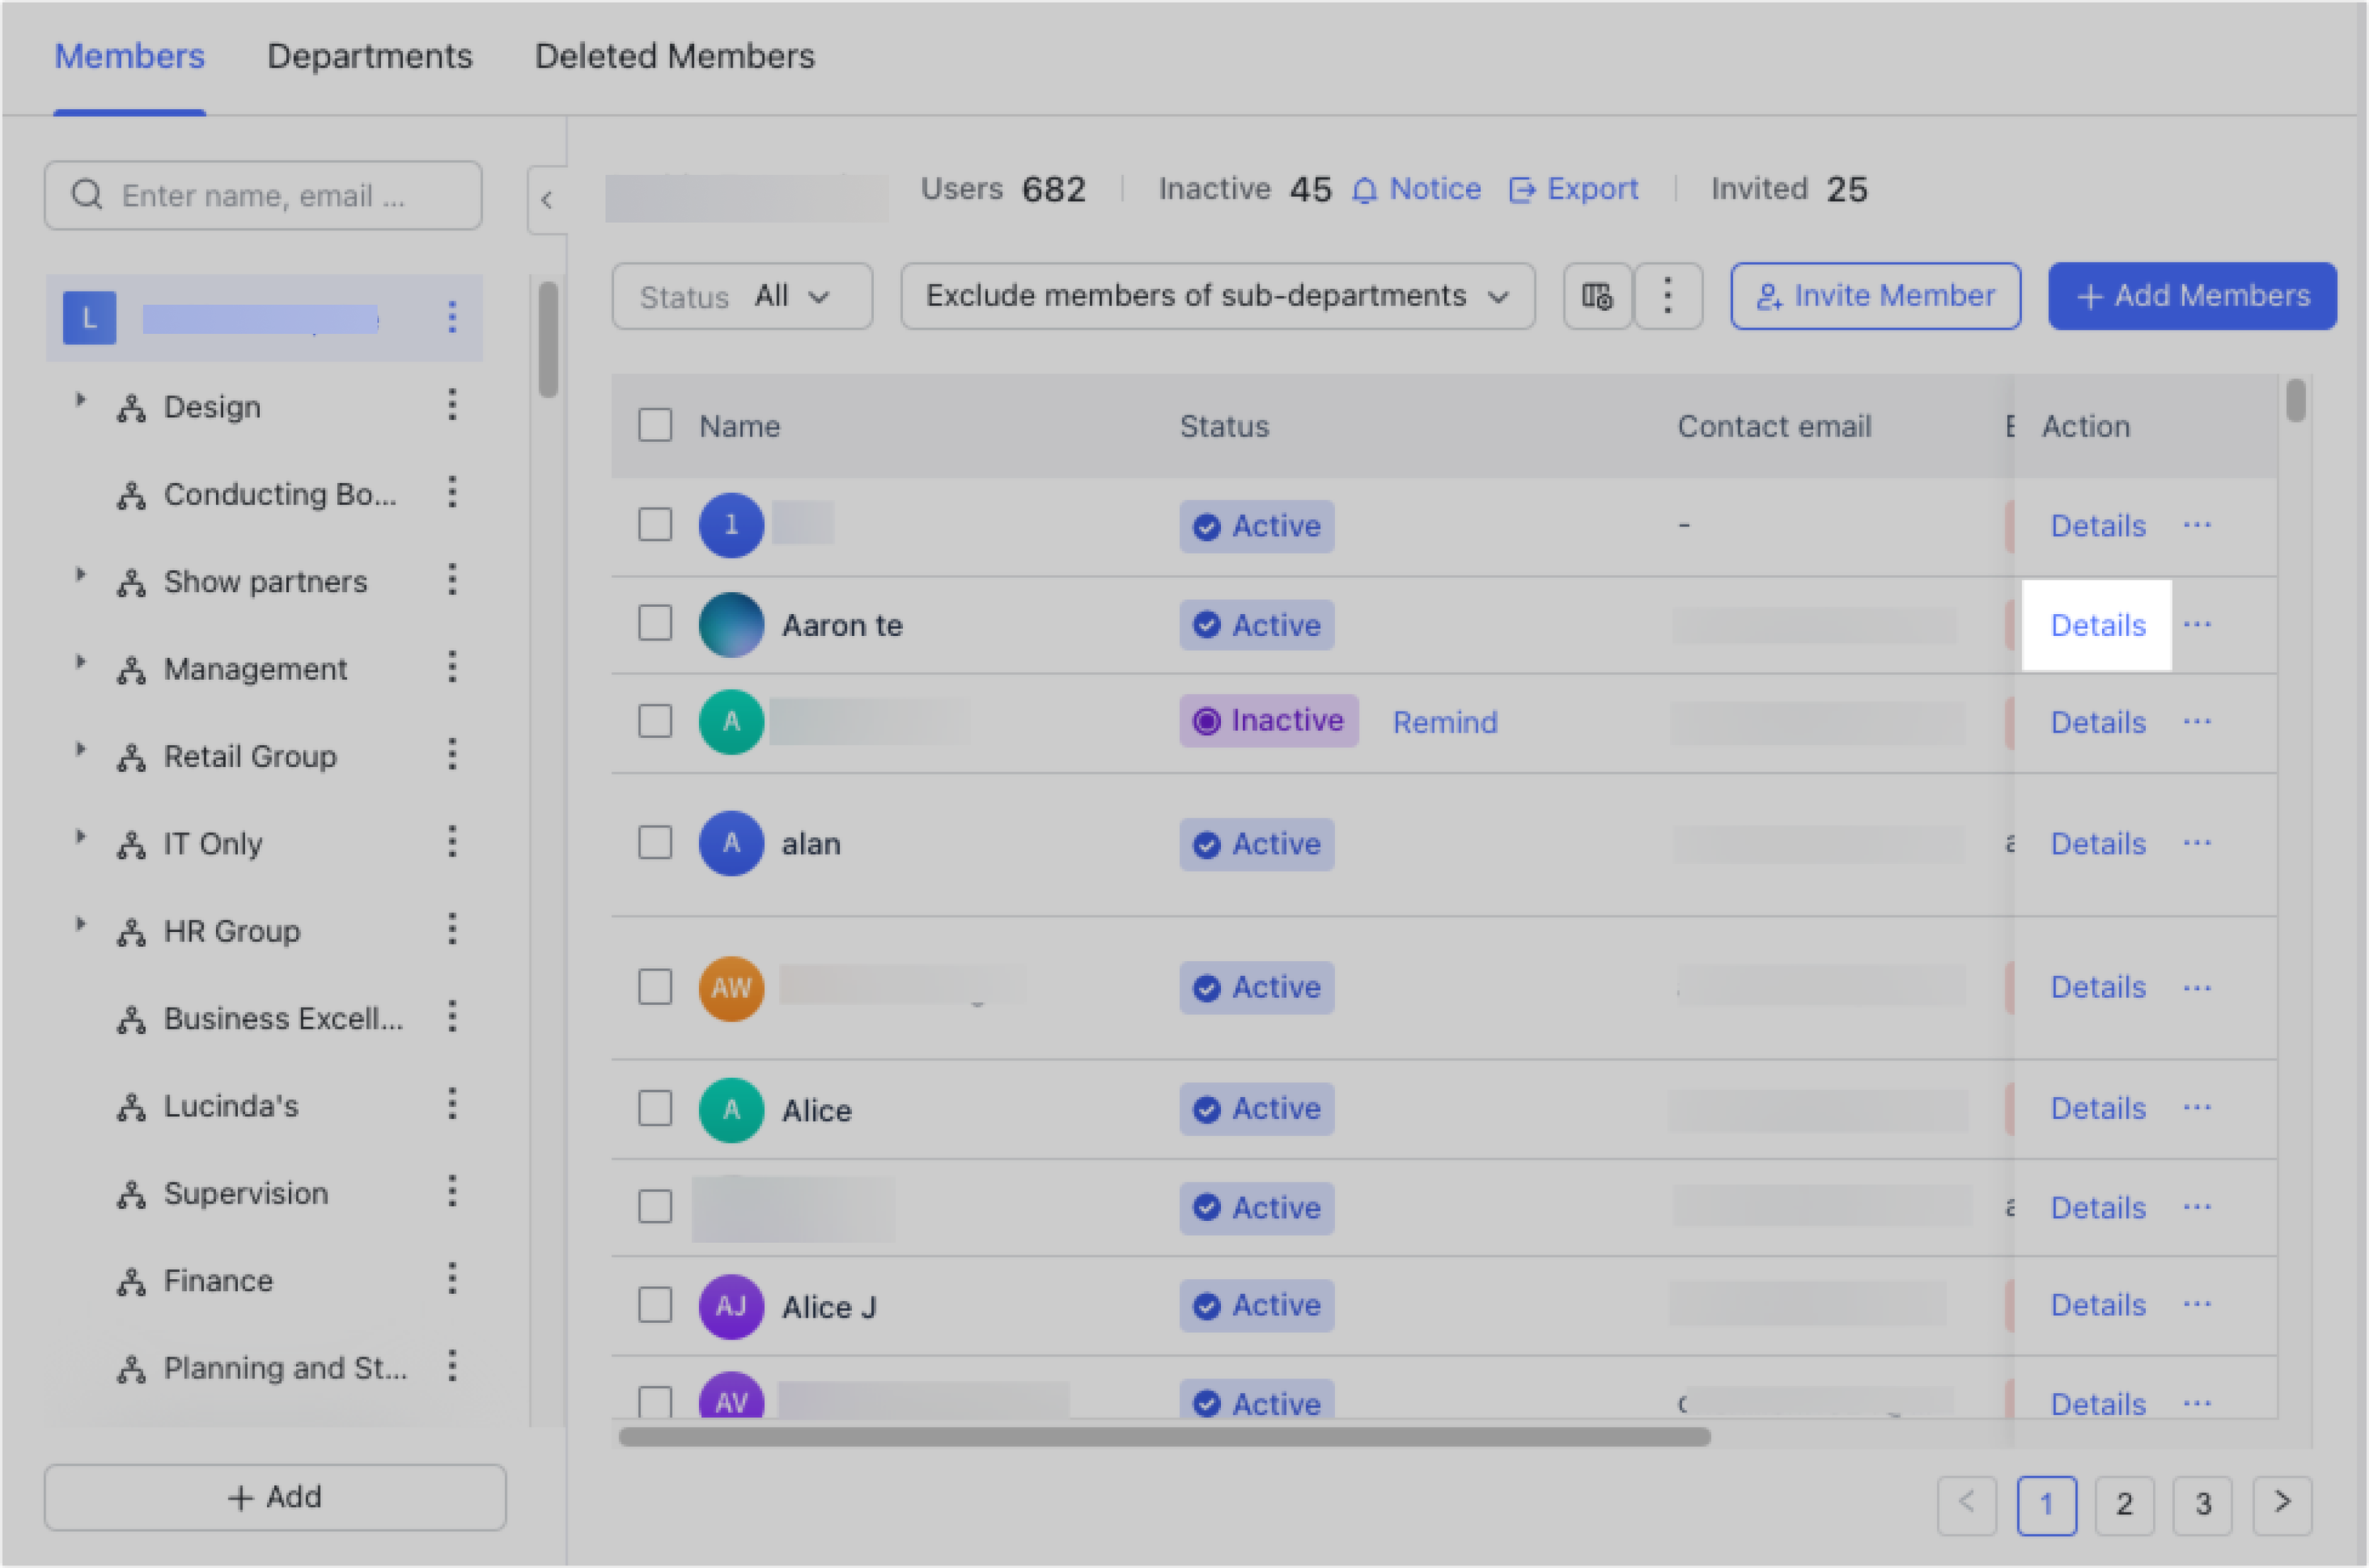This screenshot has width=2369, height=1568.
Task: Collapse the department sidebar with arrow
Action: pos(547,200)
